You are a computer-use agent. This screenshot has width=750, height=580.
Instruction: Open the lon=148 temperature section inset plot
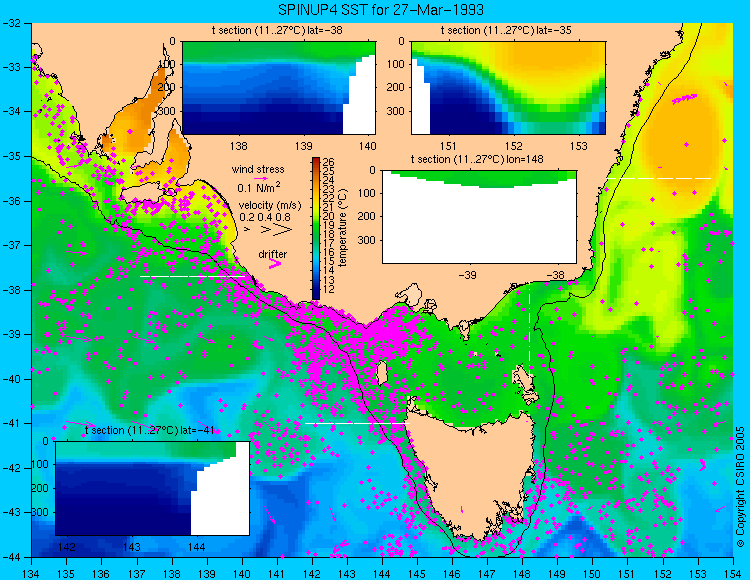[480, 217]
